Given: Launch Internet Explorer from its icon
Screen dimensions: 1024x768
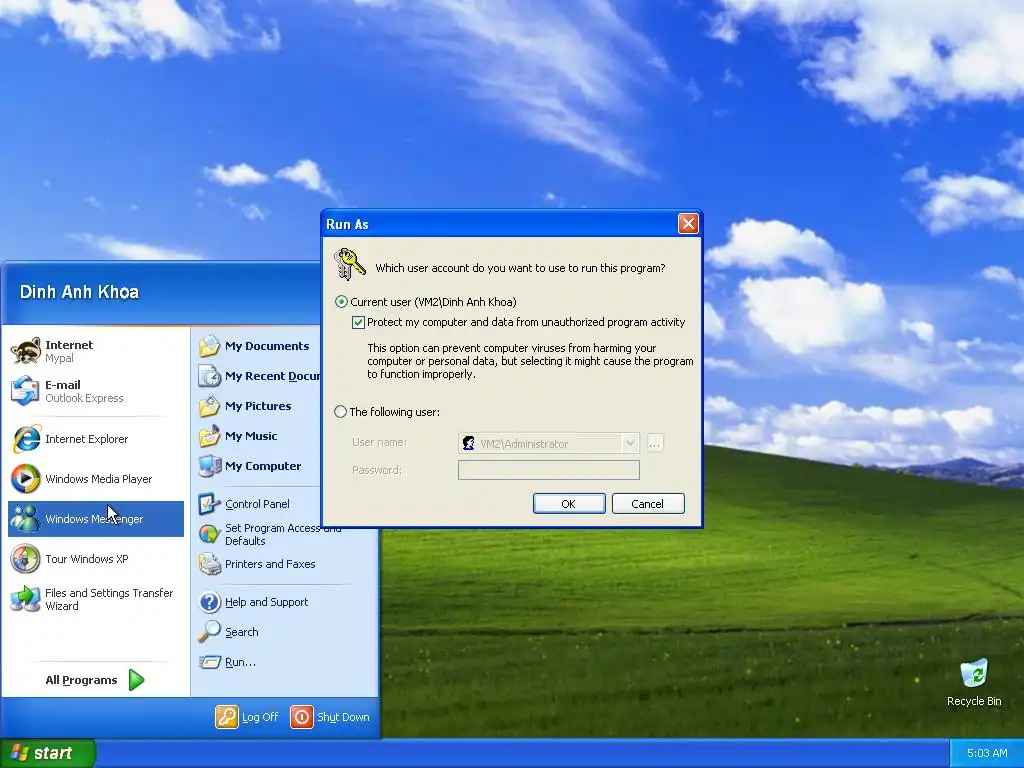Looking at the screenshot, I should [25, 439].
